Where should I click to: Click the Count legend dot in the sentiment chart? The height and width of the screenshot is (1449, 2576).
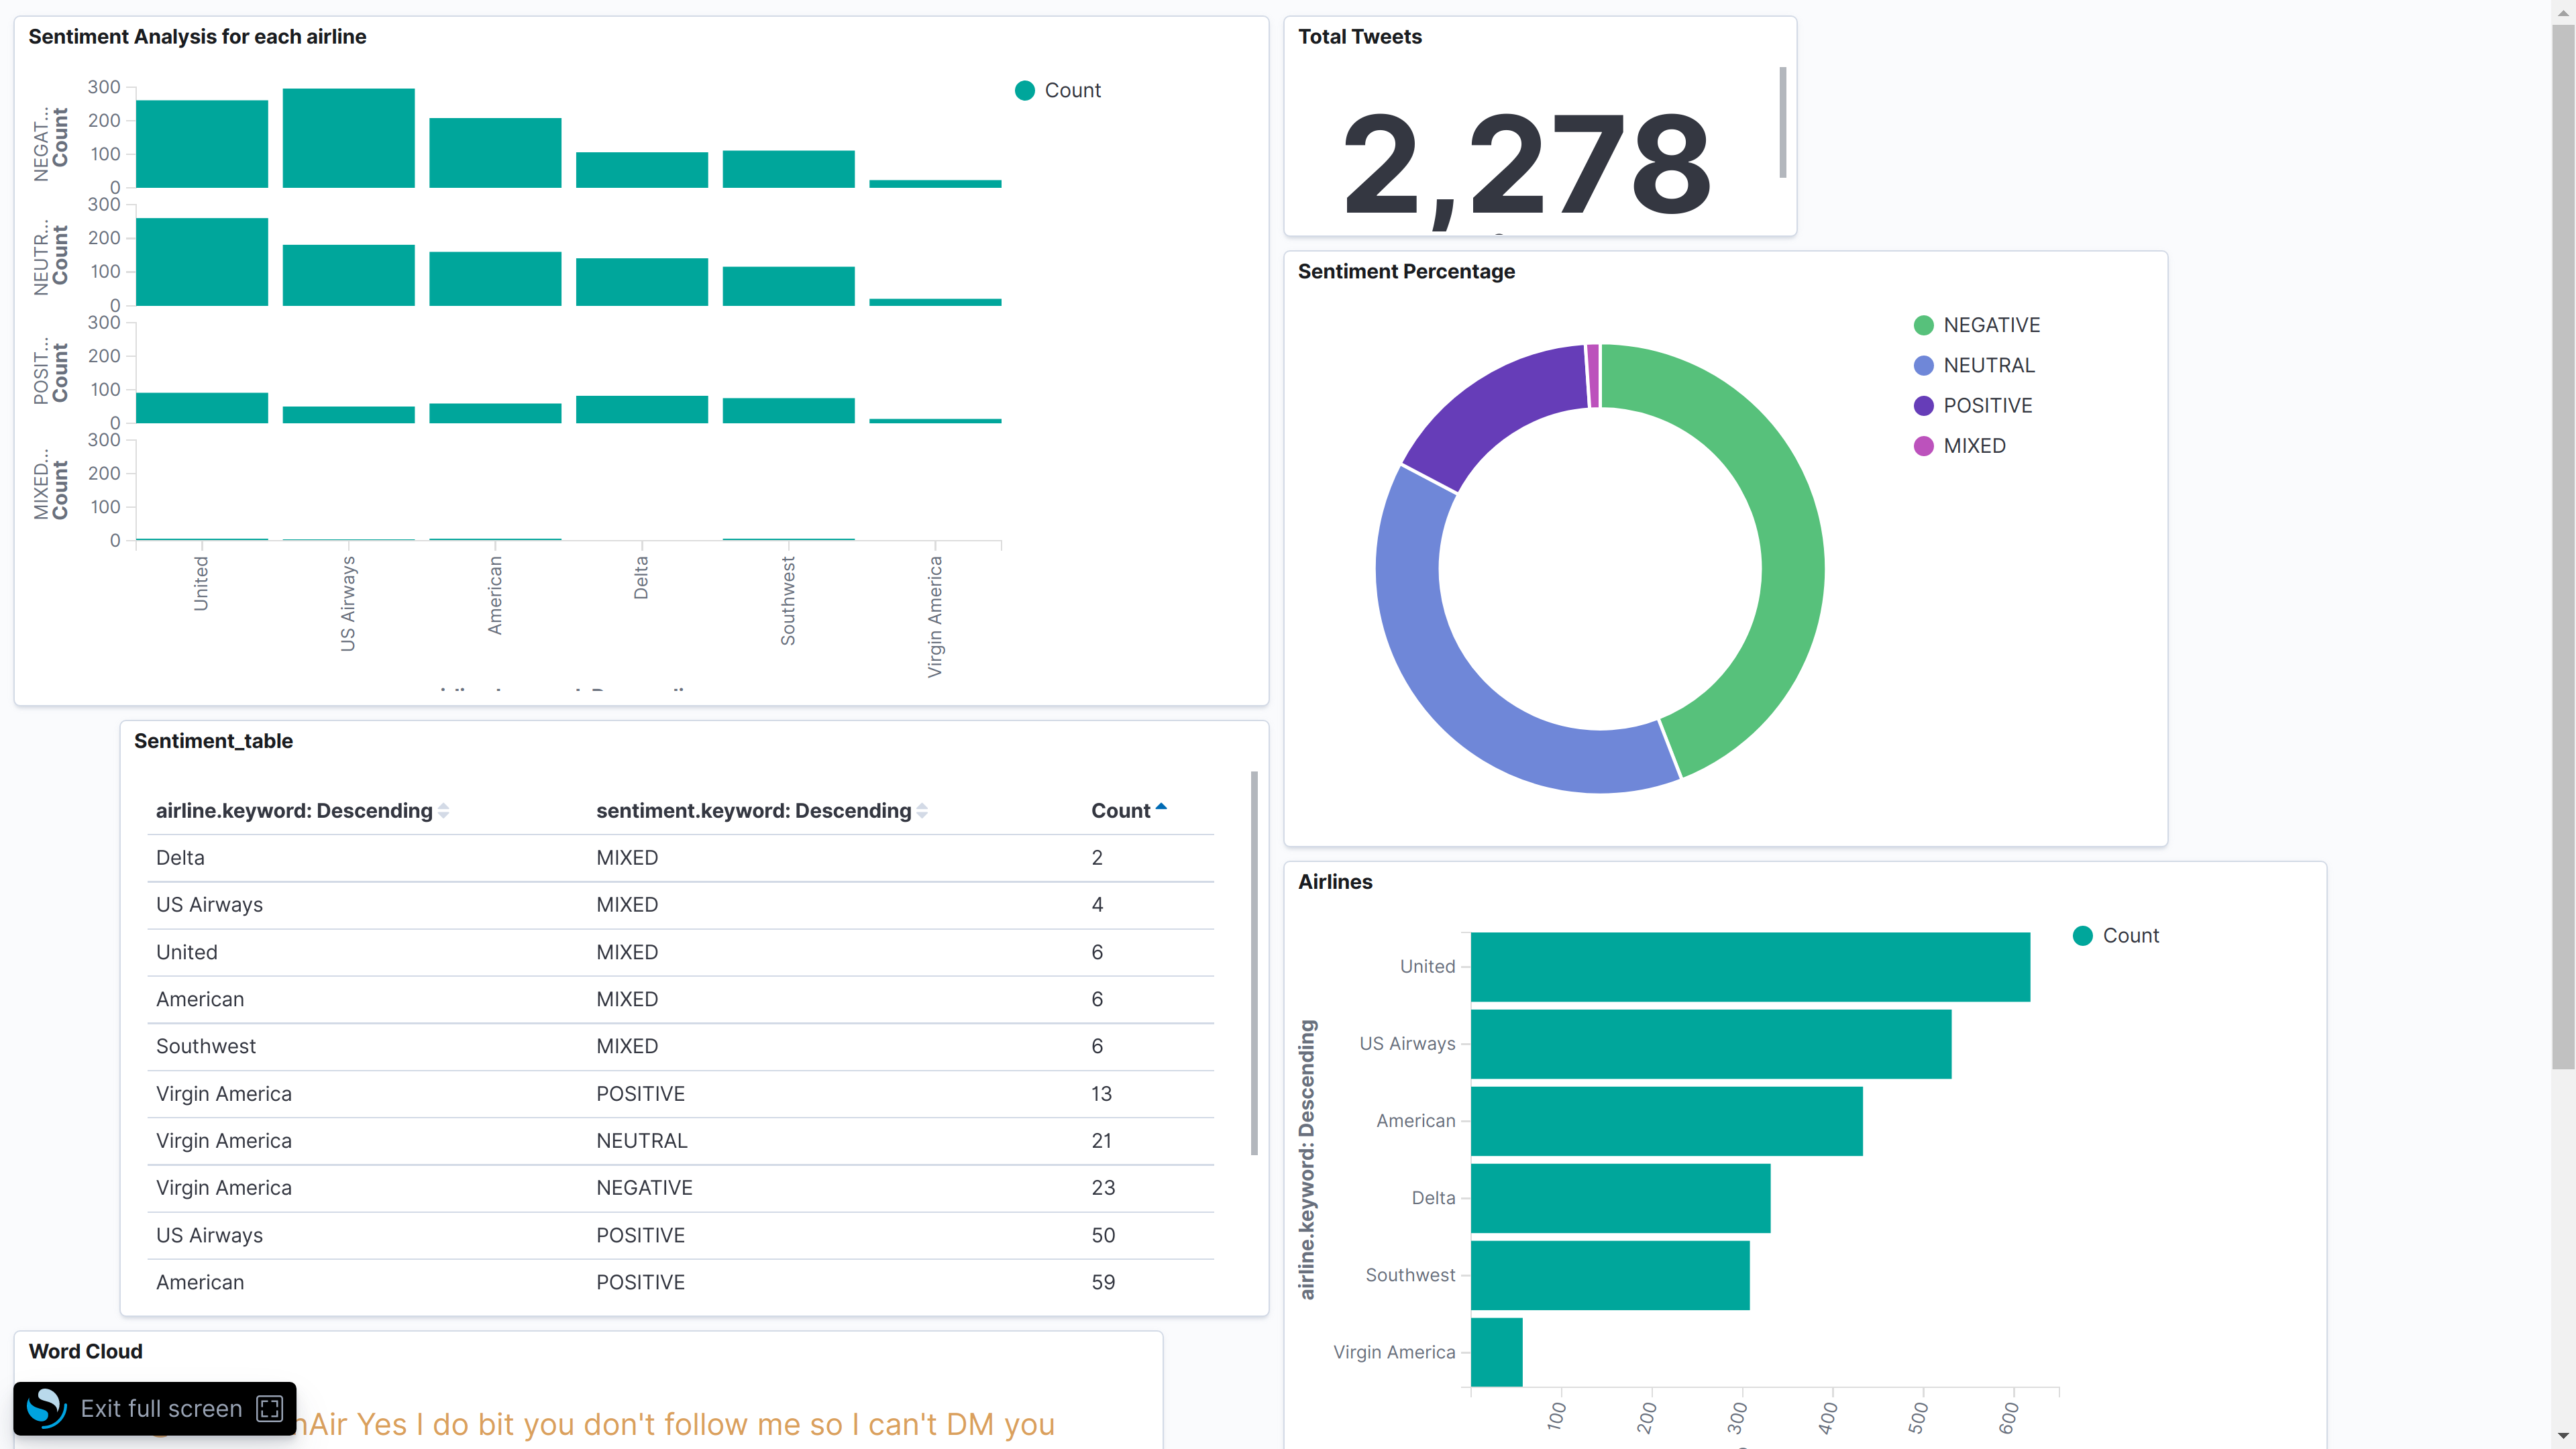[1025, 90]
